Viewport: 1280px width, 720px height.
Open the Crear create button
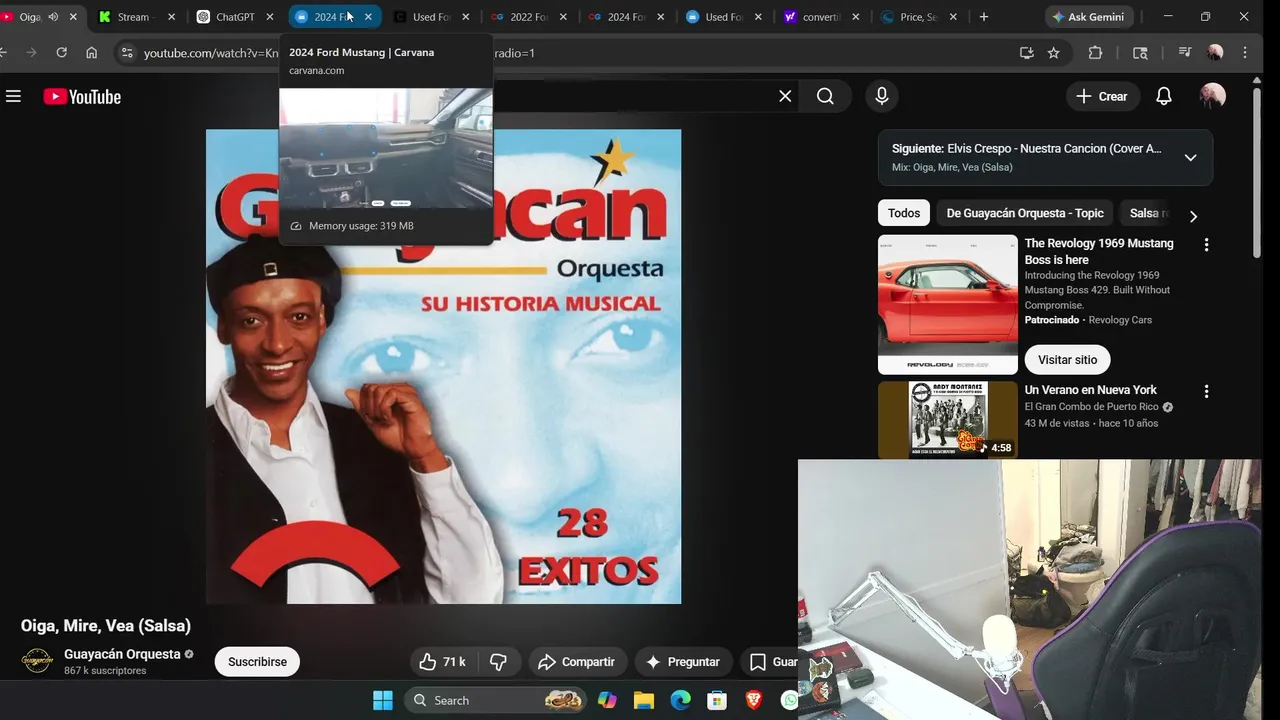(x=1103, y=96)
